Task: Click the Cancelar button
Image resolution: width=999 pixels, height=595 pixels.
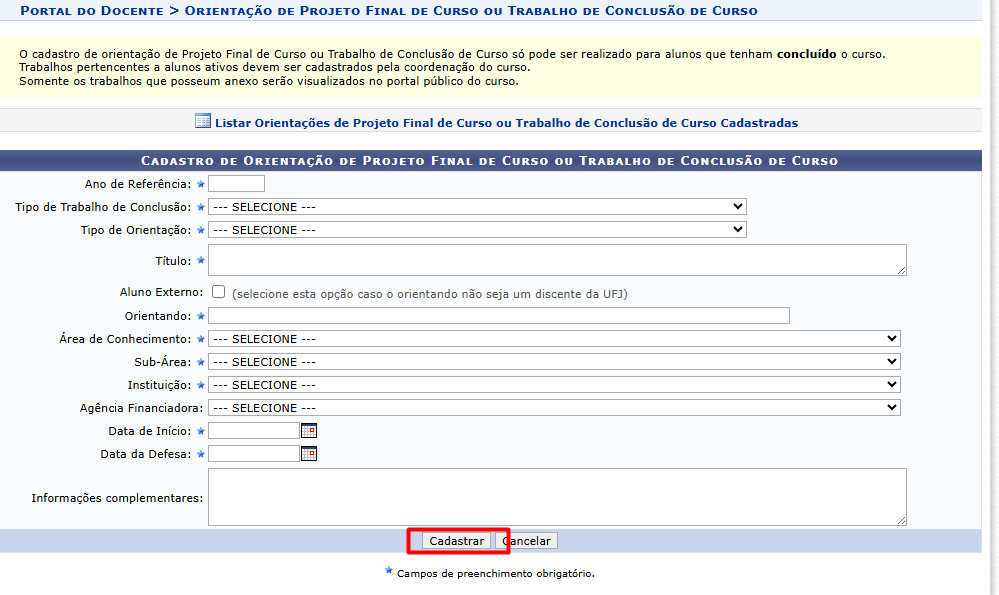Action: point(526,541)
